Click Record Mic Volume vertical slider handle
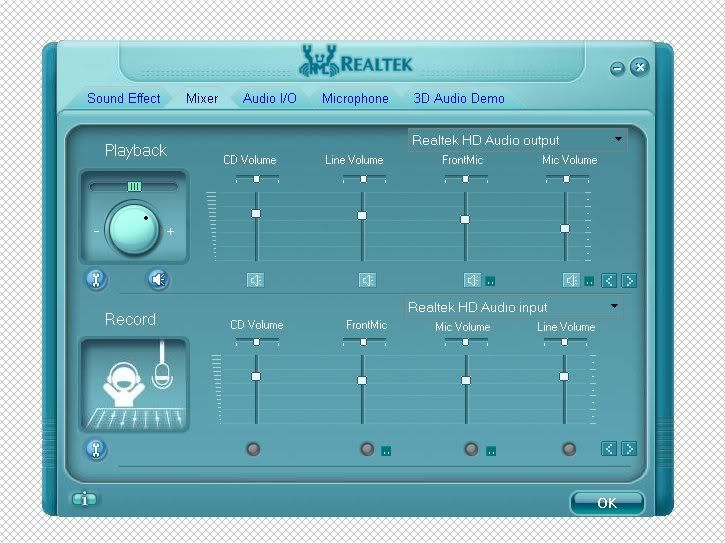 click(x=466, y=380)
